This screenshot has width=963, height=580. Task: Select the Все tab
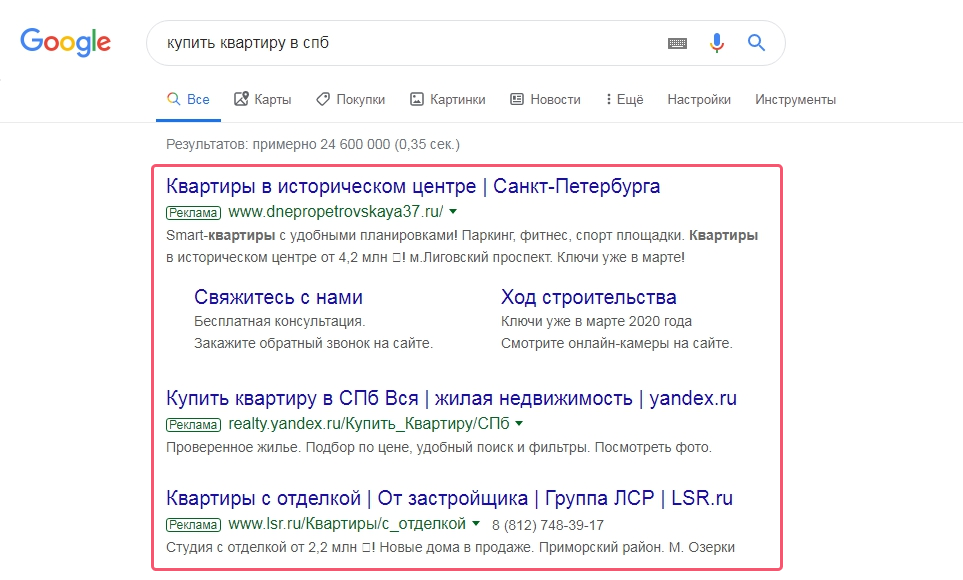[189, 100]
